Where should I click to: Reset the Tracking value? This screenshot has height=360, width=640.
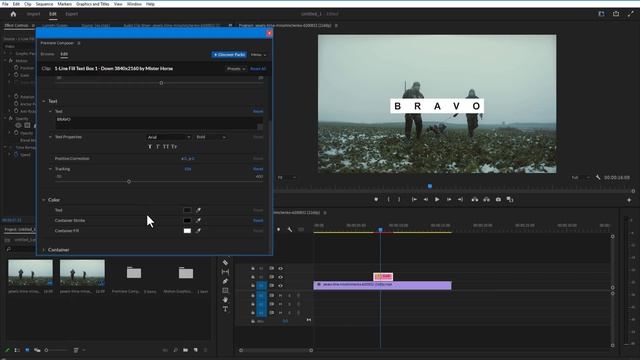(258, 169)
